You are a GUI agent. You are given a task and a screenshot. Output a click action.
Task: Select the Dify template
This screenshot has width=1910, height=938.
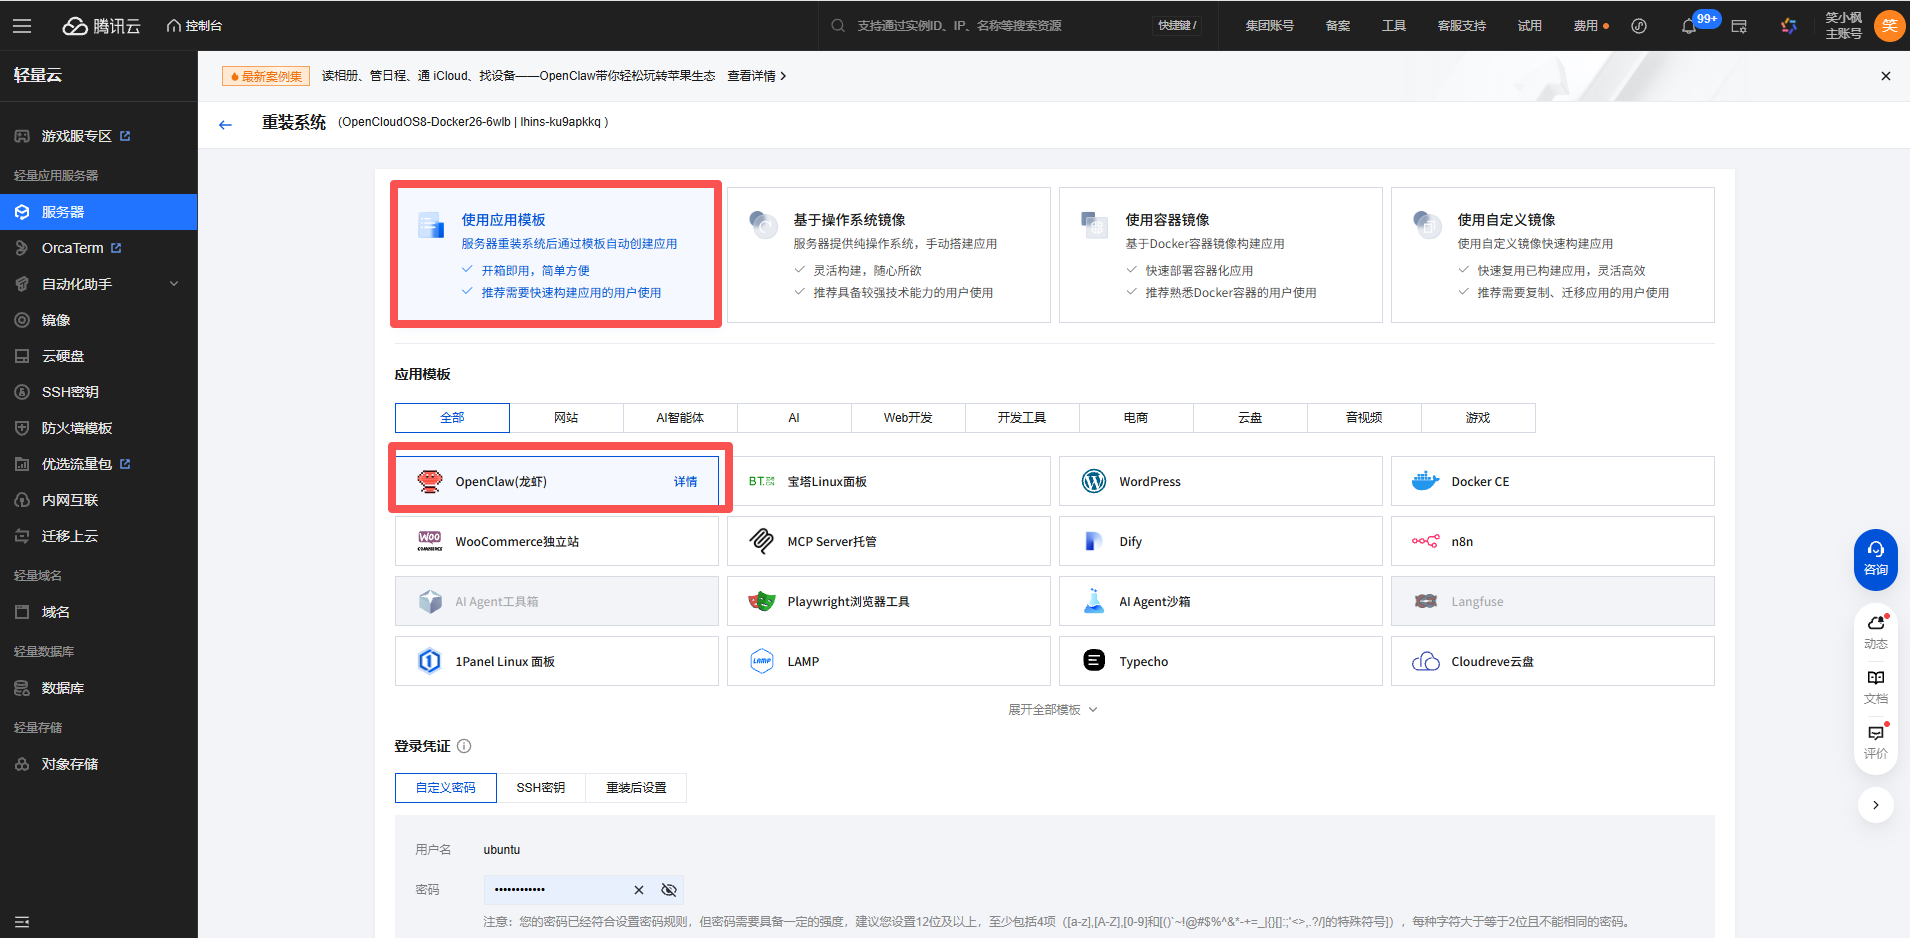point(1220,541)
